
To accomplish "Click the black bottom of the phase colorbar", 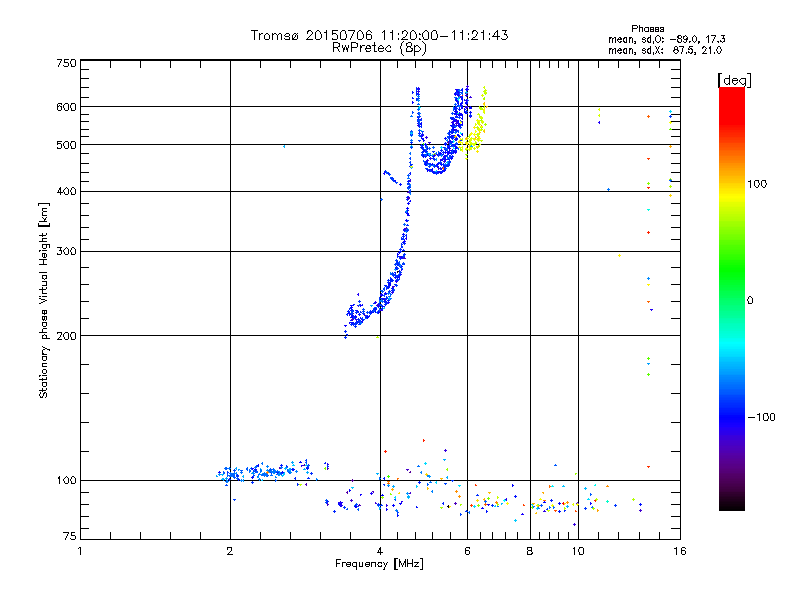I will pyautogui.click(x=732, y=503).
